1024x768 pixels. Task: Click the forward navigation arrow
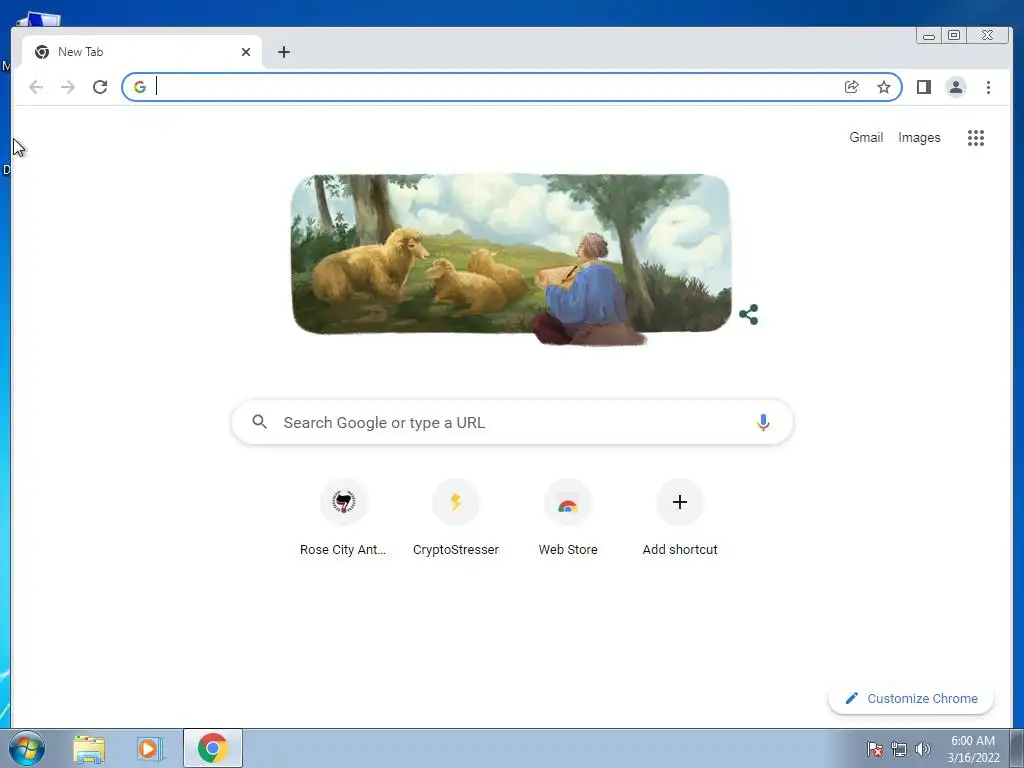pyautogui.click(x=68, y=87)
